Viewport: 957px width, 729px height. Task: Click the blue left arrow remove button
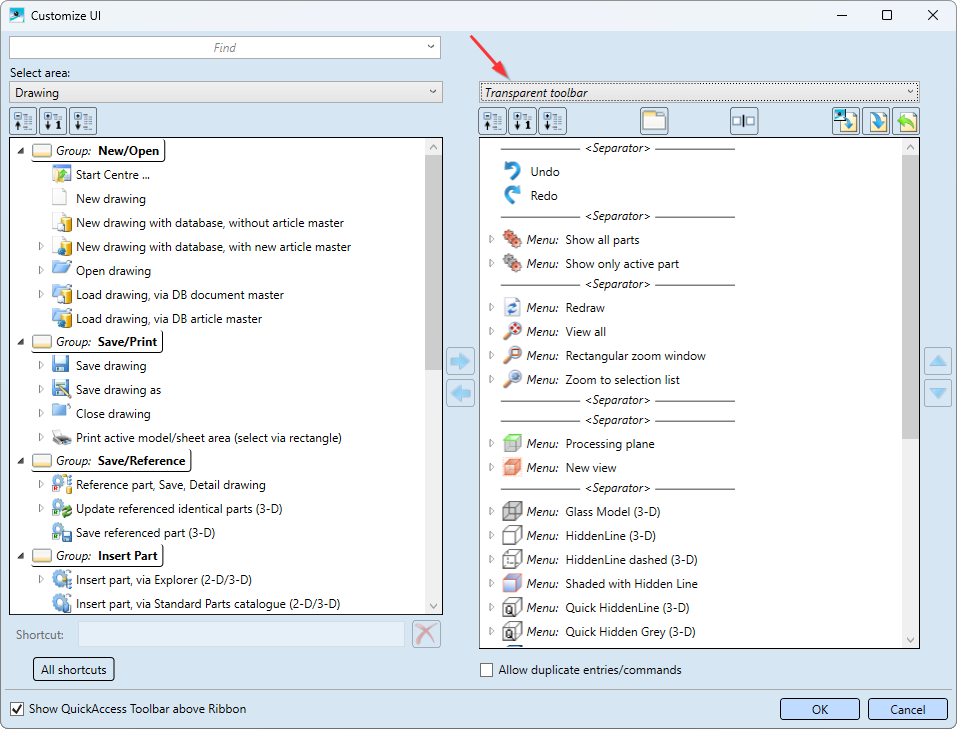[x=460, y=393]
